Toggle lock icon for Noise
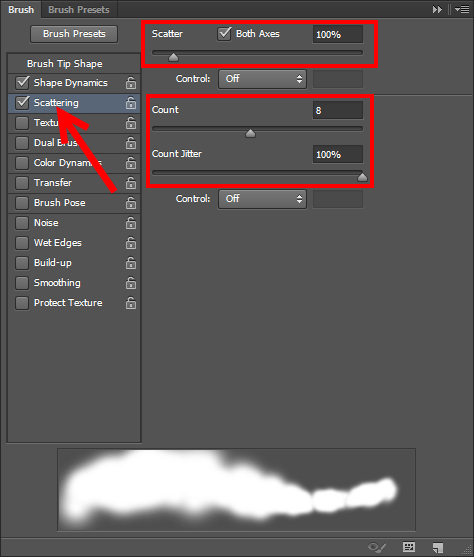Screen dimensions: 474x557 coord(131,223)
